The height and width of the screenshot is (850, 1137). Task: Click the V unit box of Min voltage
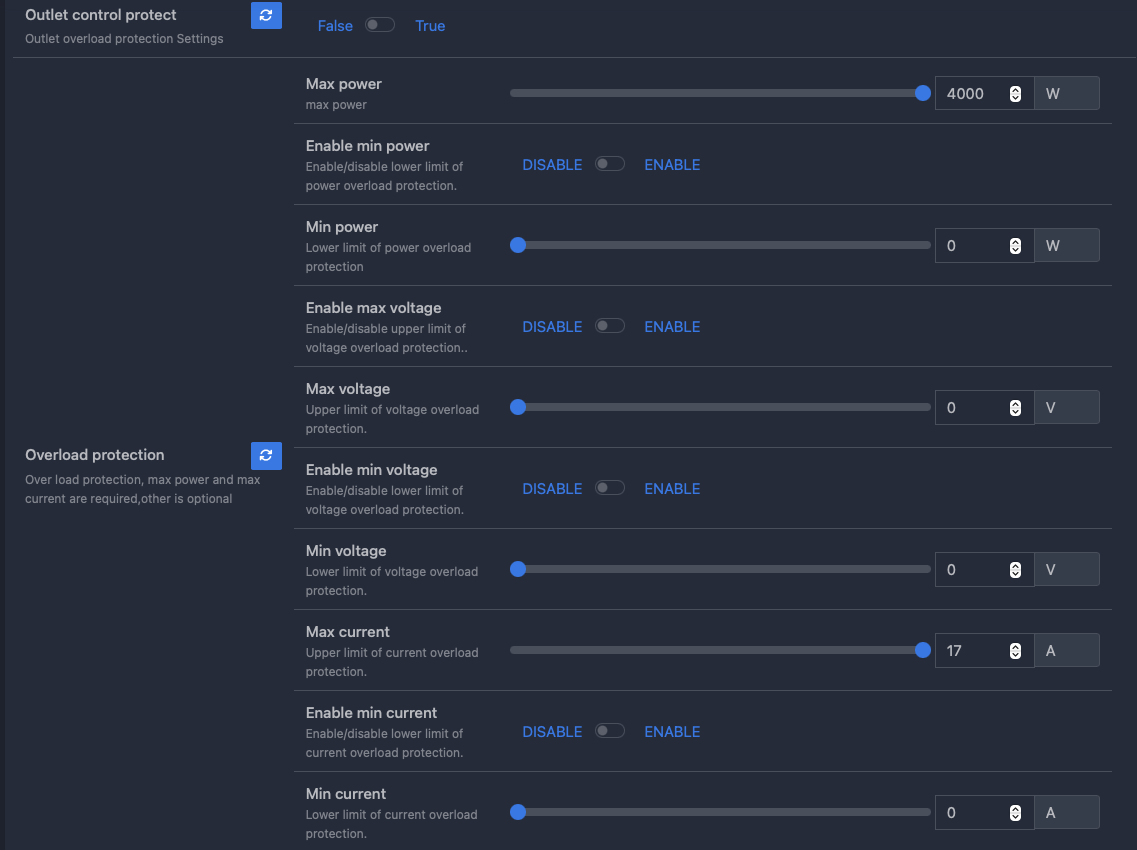[x=1067, y=569]
